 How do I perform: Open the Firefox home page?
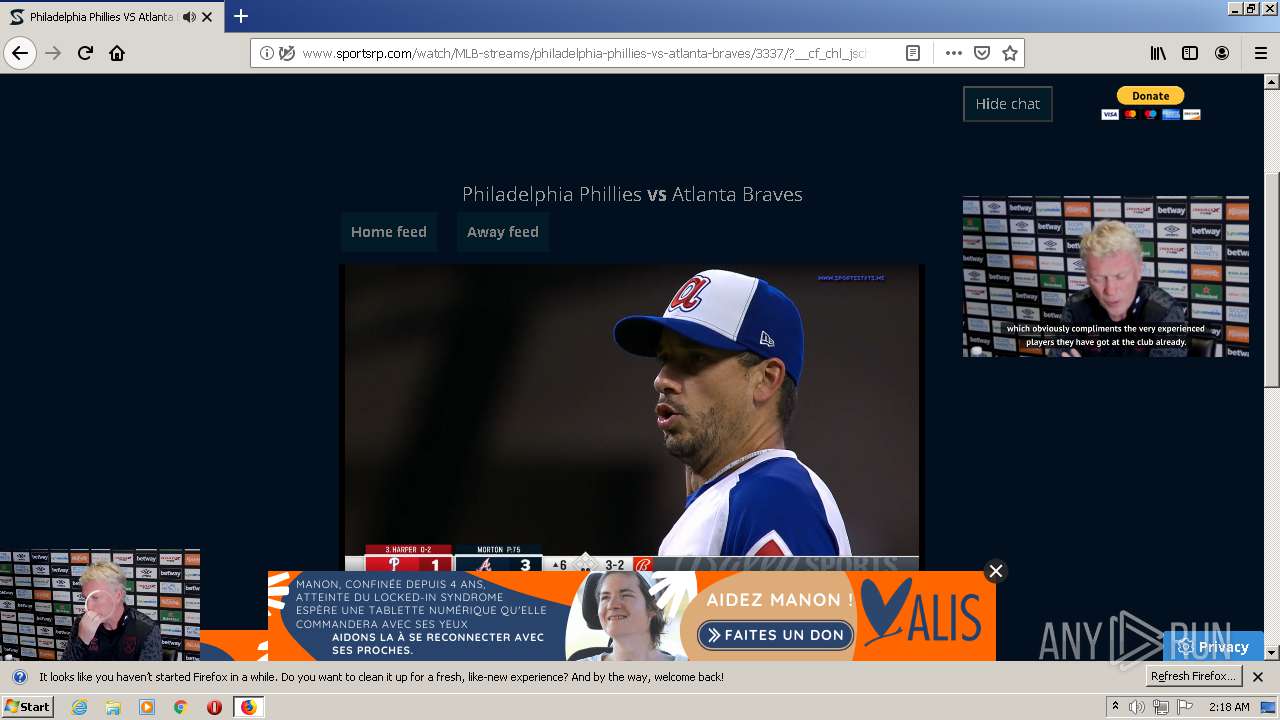[117, 53]
